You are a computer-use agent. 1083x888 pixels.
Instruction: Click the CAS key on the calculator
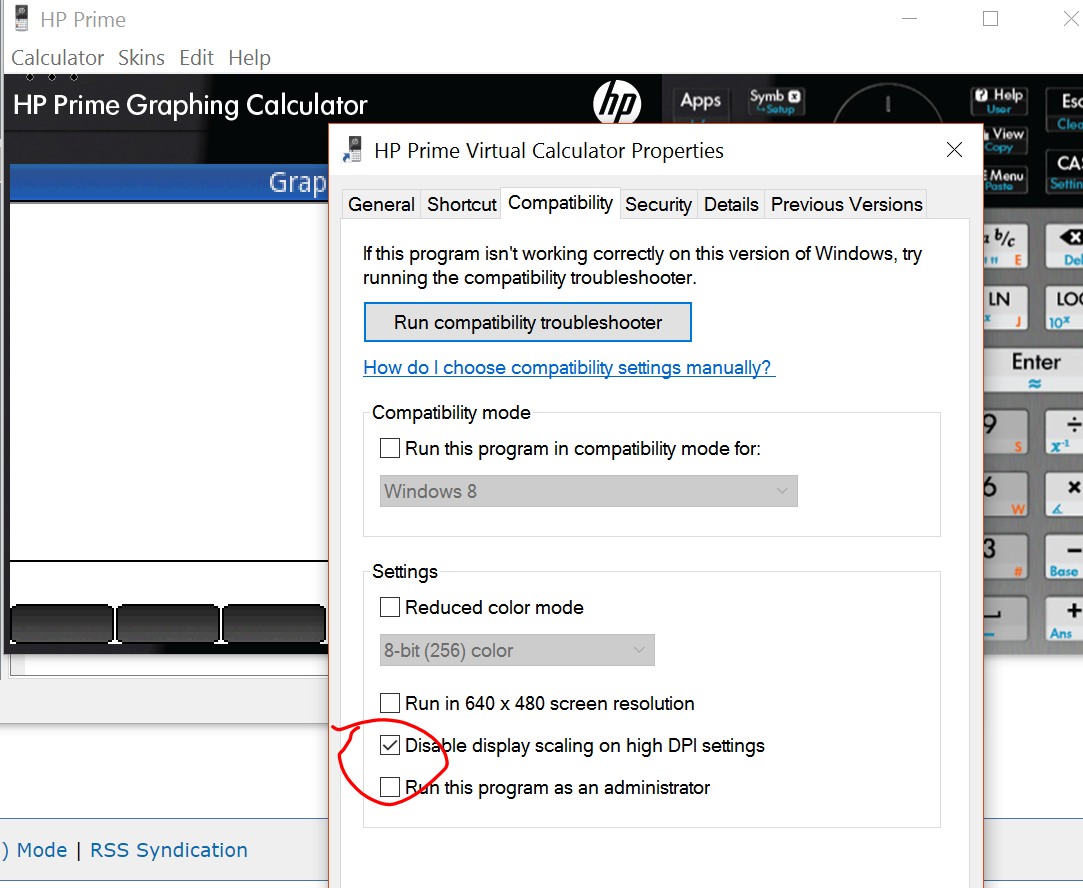(x=1064, y=172)
